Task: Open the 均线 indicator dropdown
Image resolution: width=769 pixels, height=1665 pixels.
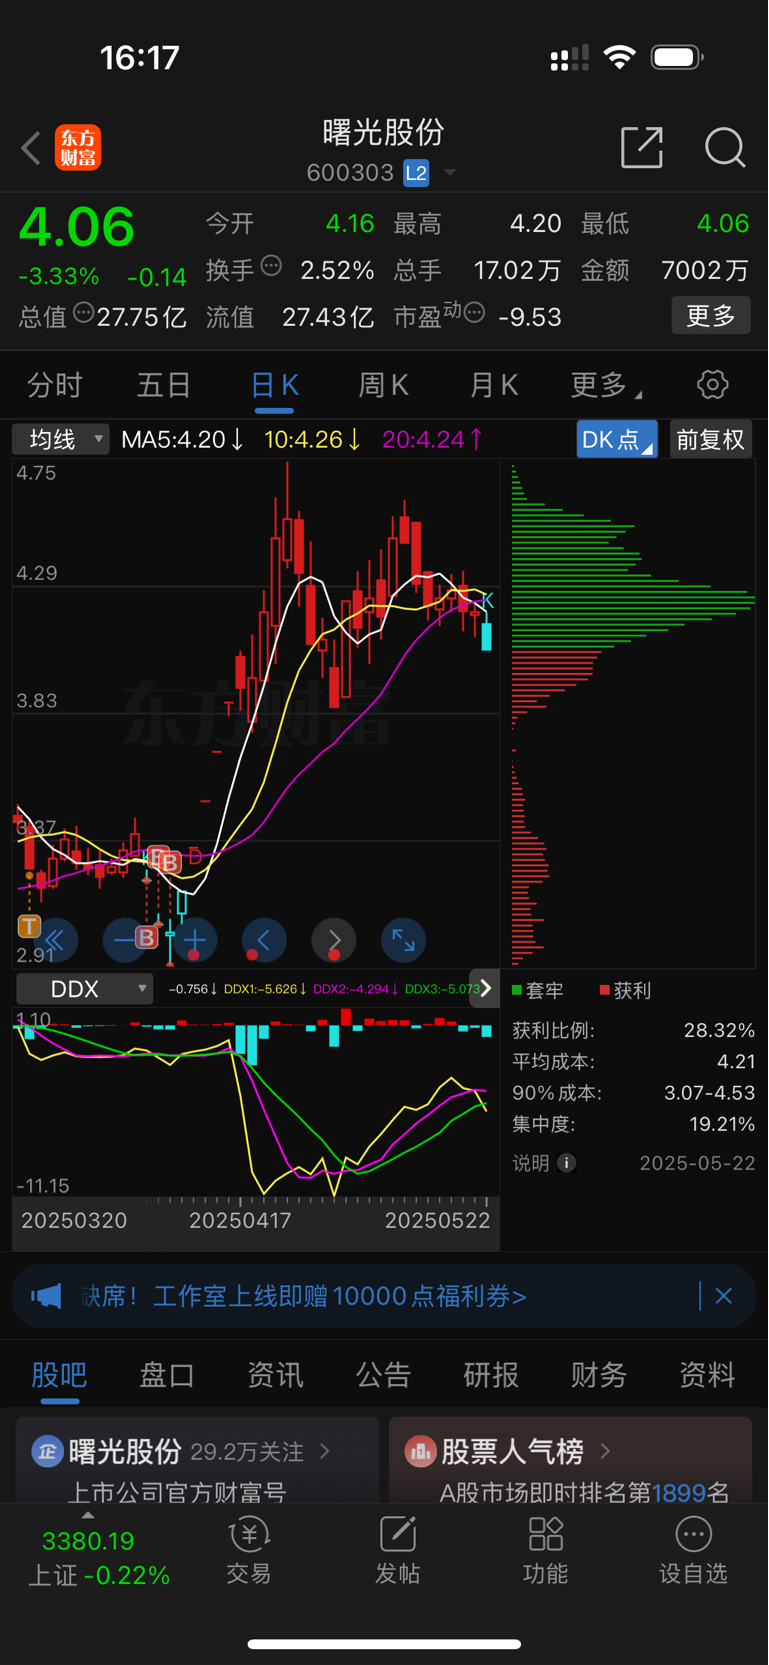Action: coord(60,439)
